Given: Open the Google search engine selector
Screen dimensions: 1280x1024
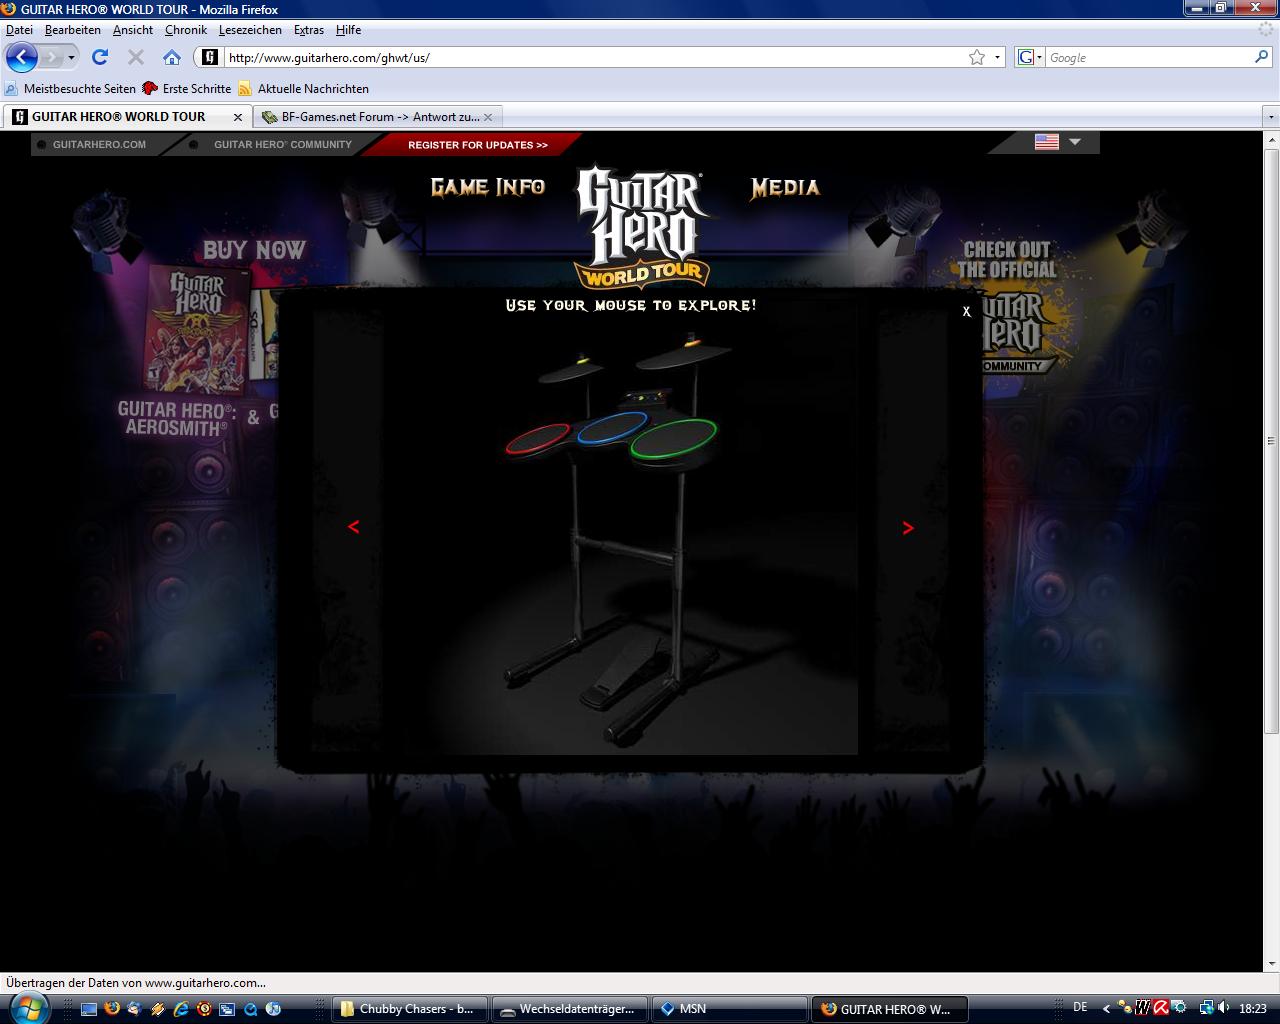Looking at the screenshot, I should coord(1029,57).
